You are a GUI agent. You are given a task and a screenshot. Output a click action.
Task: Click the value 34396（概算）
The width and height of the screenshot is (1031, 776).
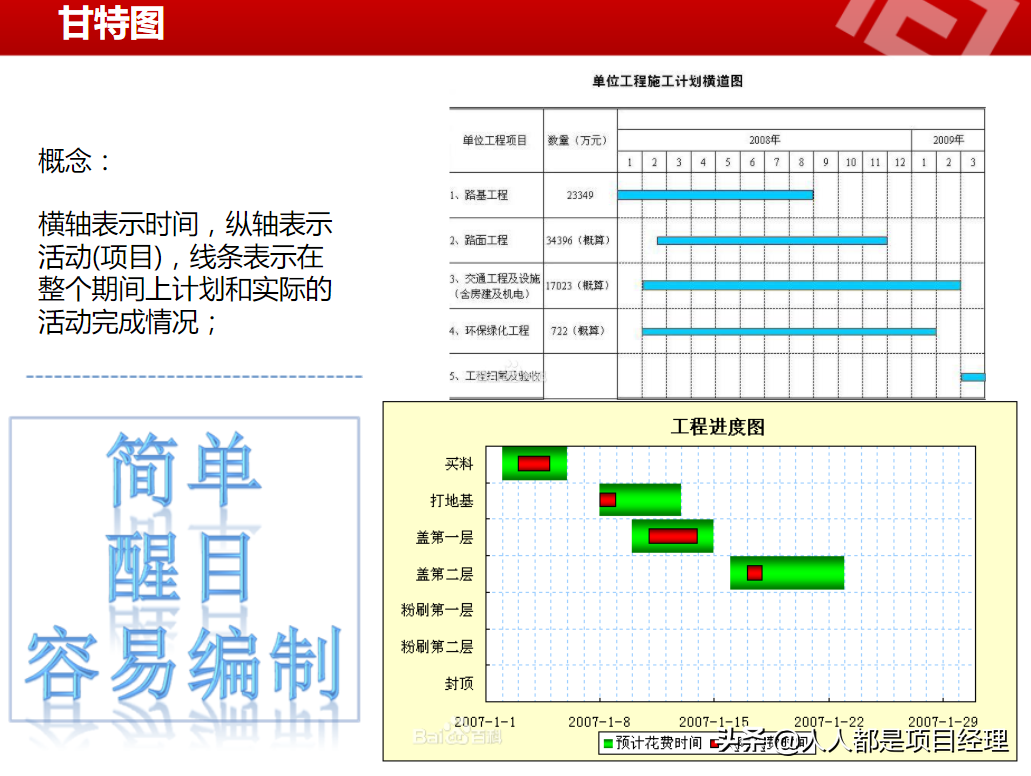coord(579,240)
